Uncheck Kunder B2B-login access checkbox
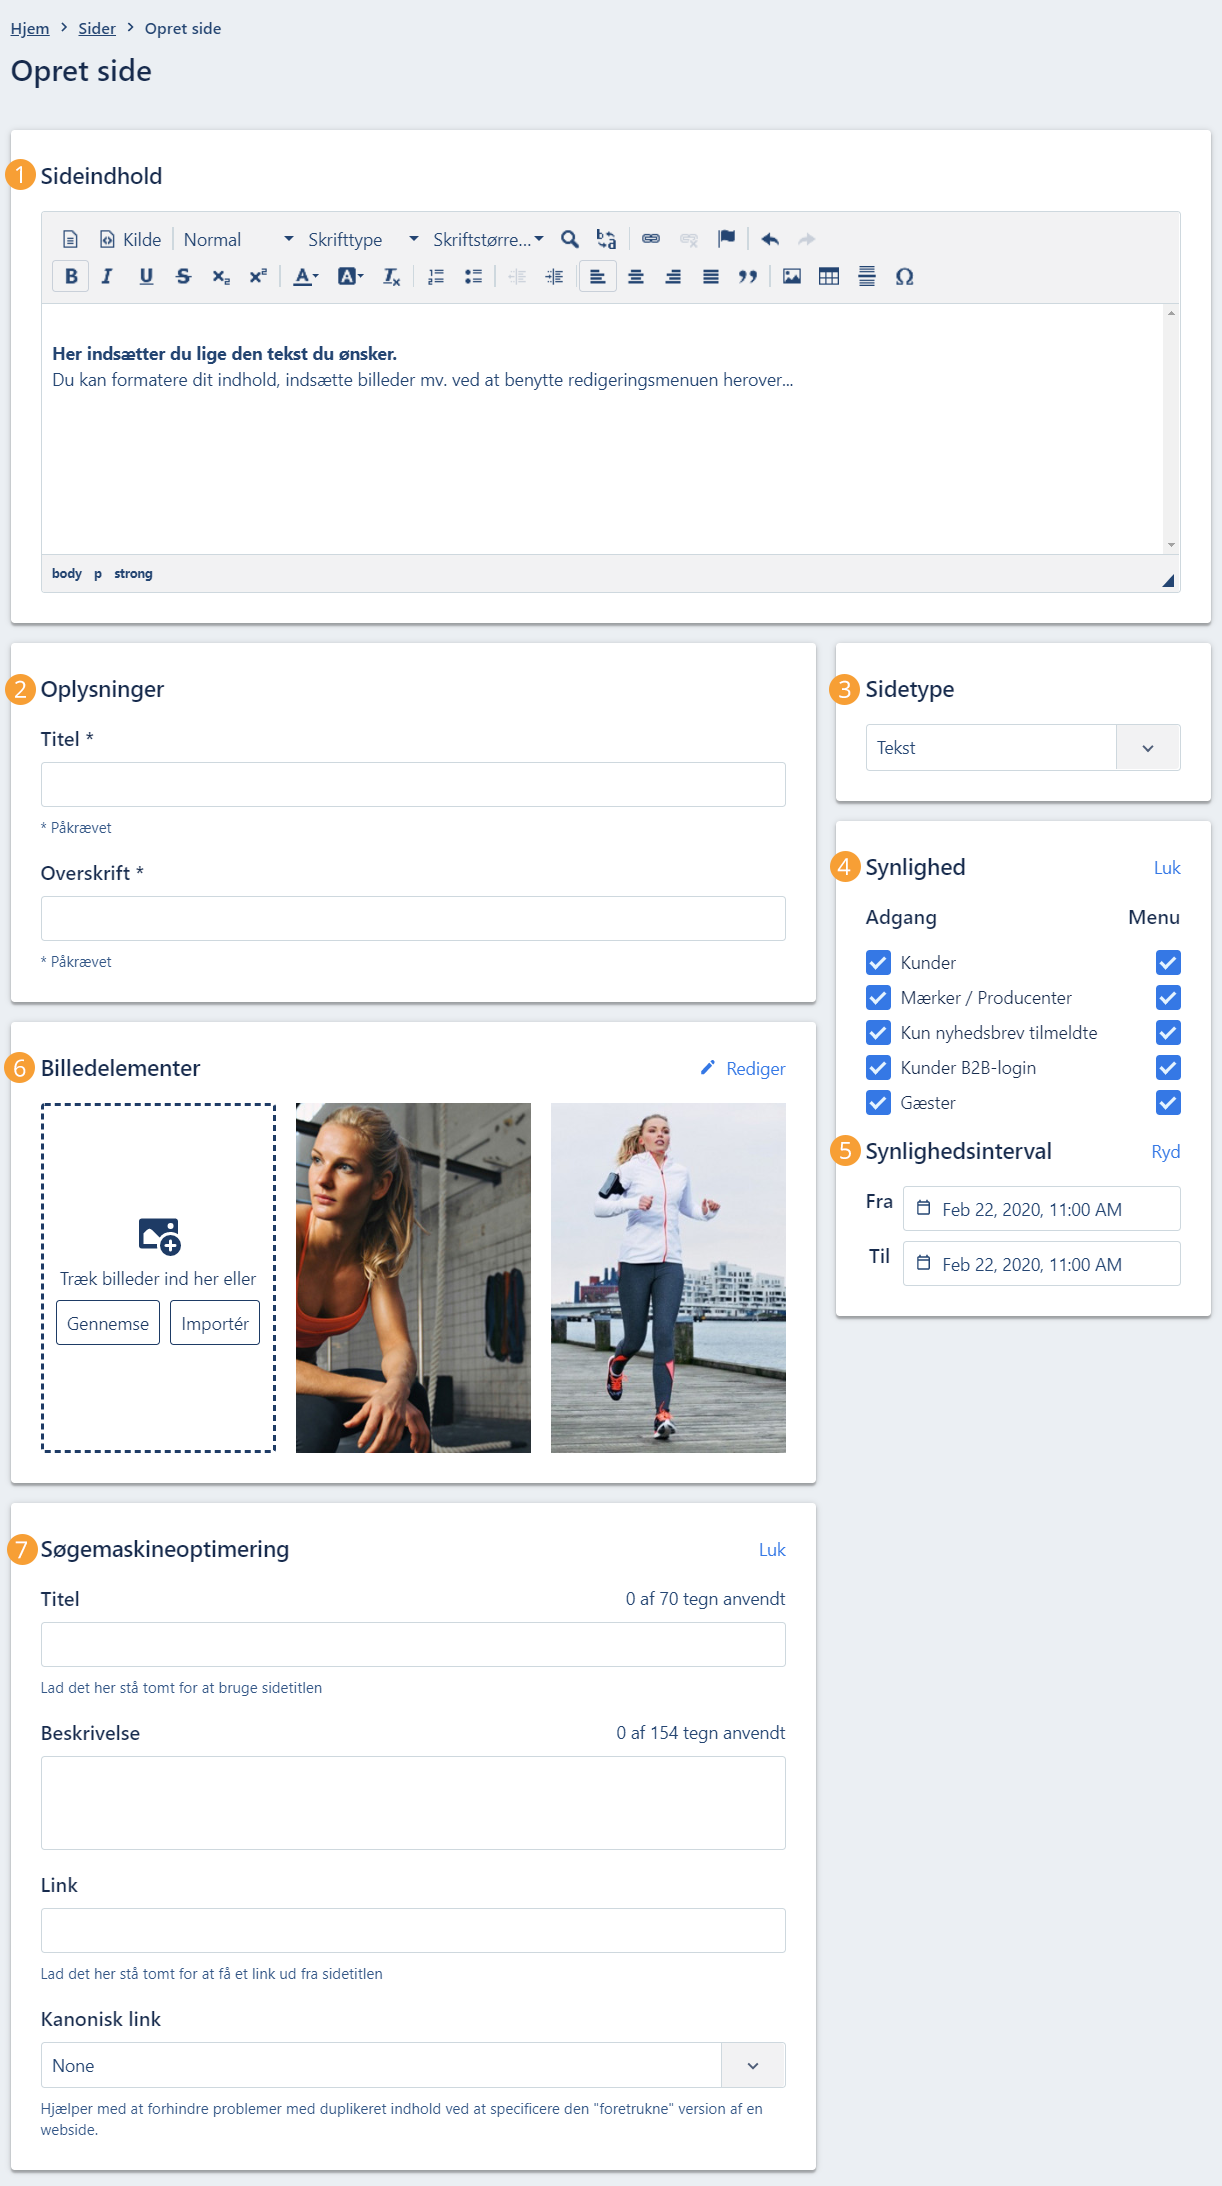 click(x=878, y=1068)
